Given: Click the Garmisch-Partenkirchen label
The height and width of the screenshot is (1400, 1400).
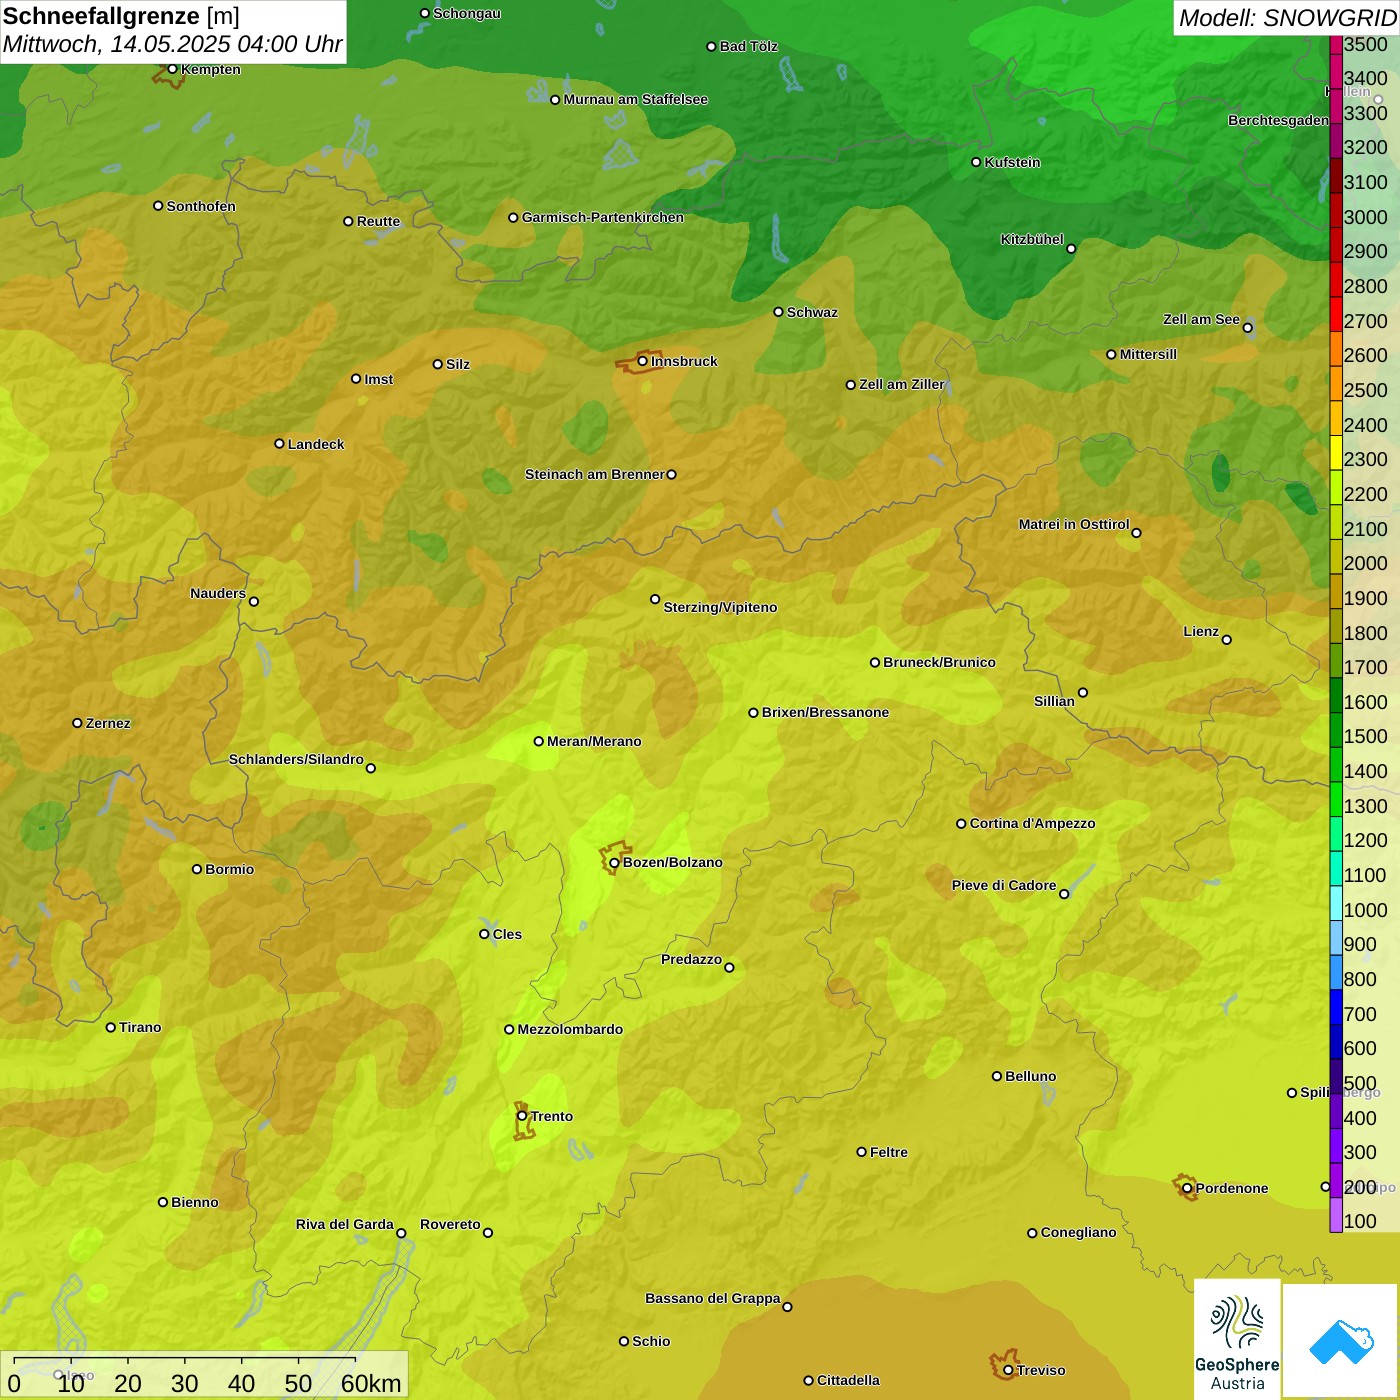Looking at the screenshot, I should click(x=603, y=217).
